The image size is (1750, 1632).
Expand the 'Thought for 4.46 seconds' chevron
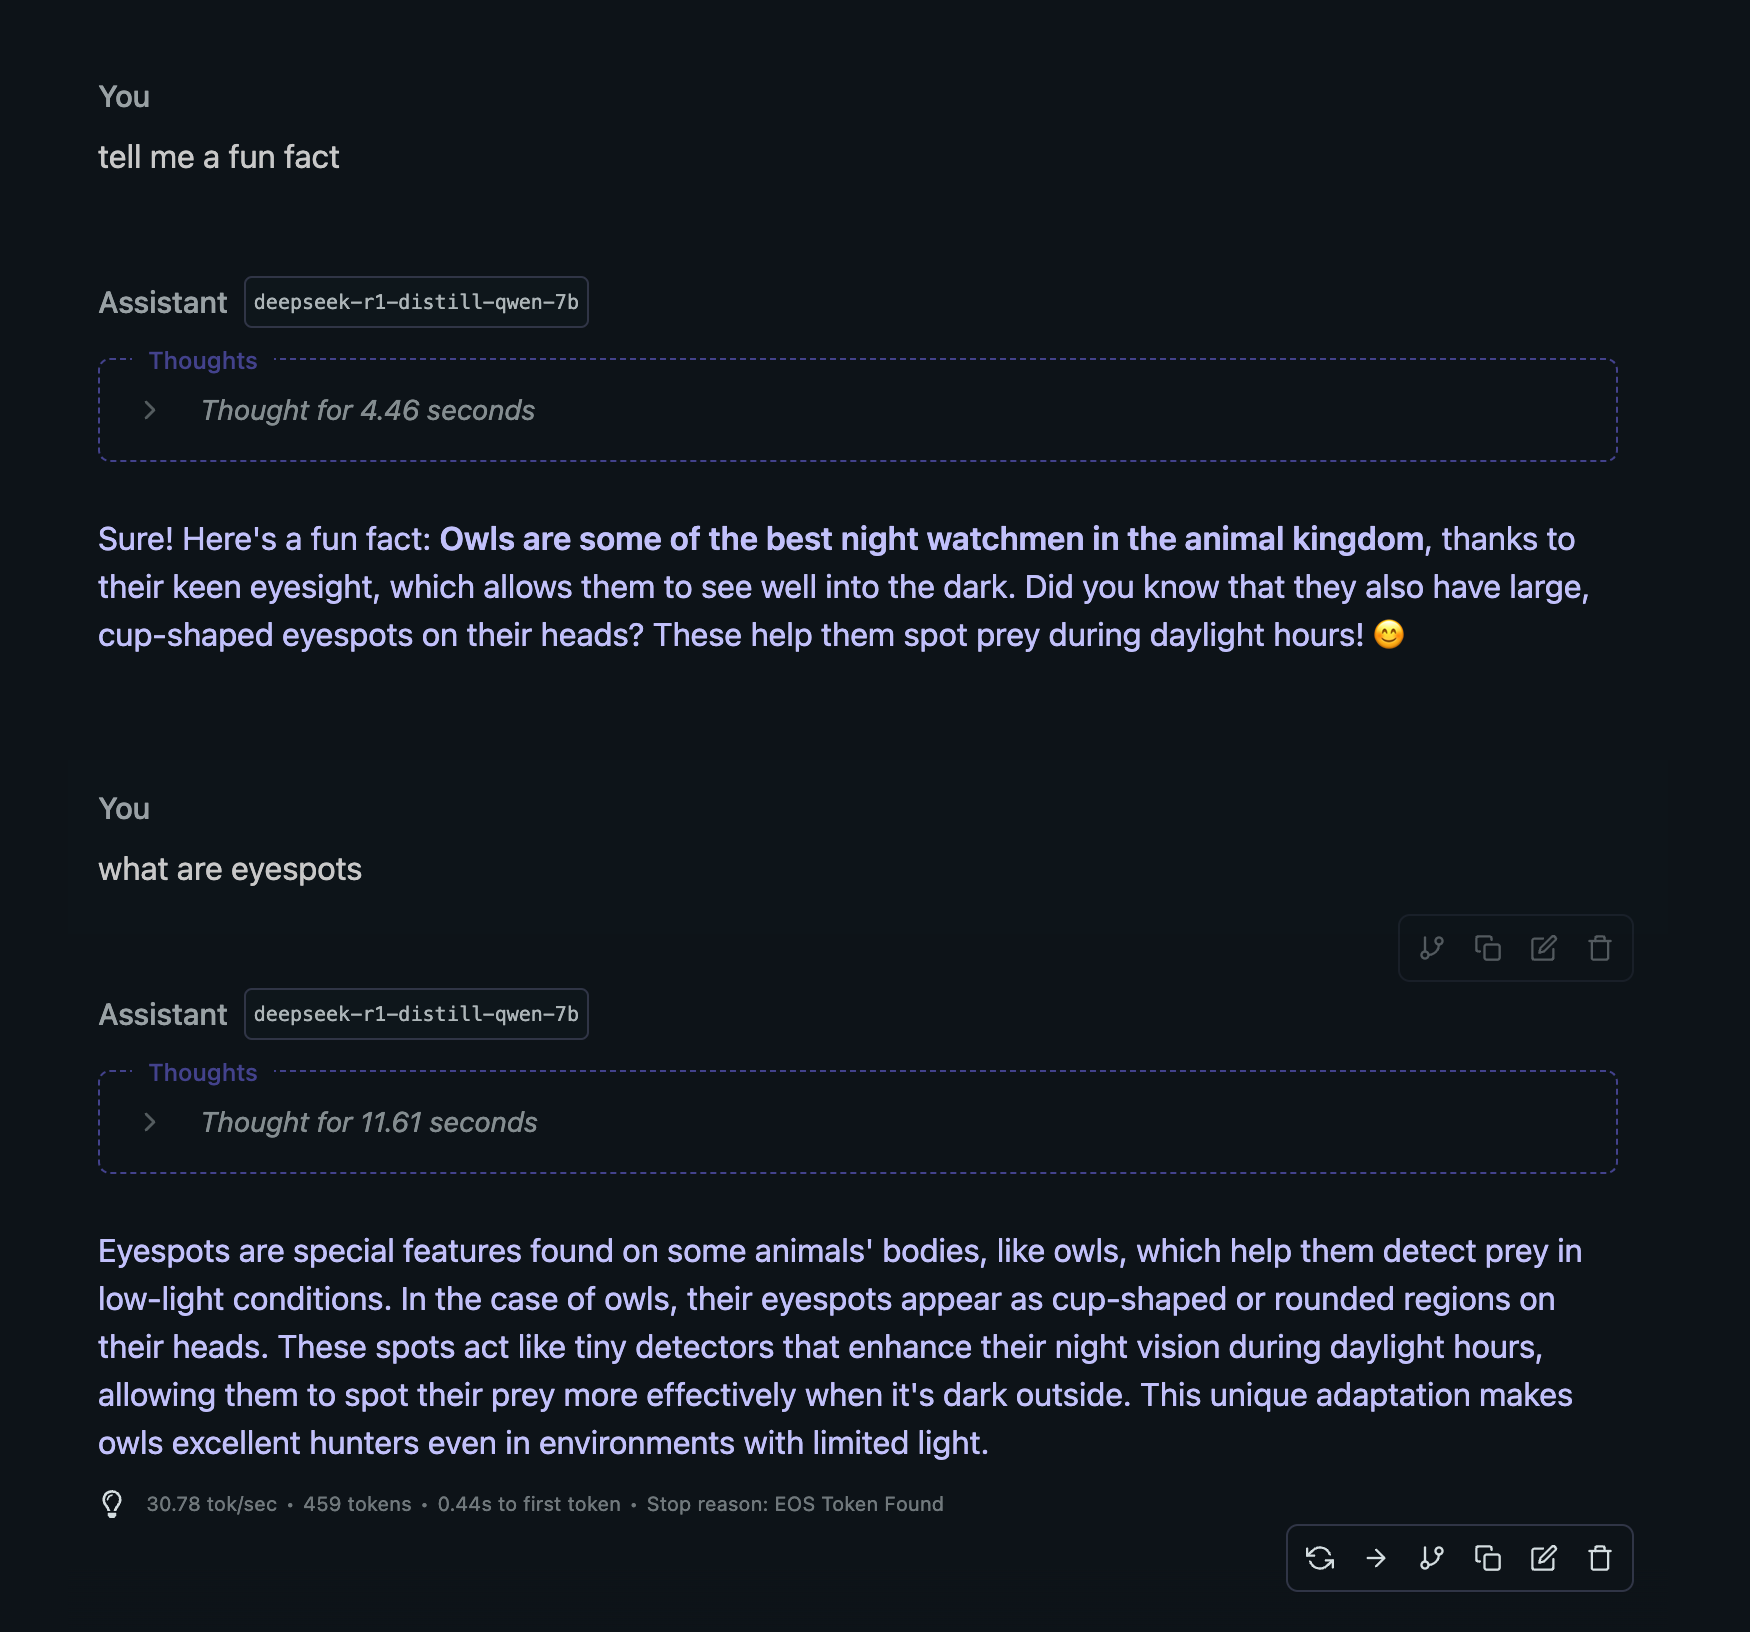150,410
